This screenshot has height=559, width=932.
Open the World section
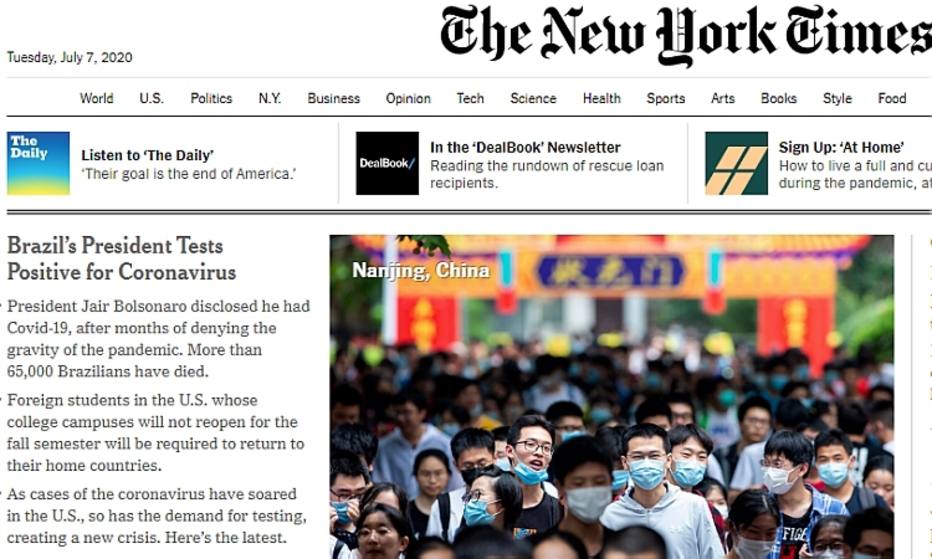(x=96, y=98)
